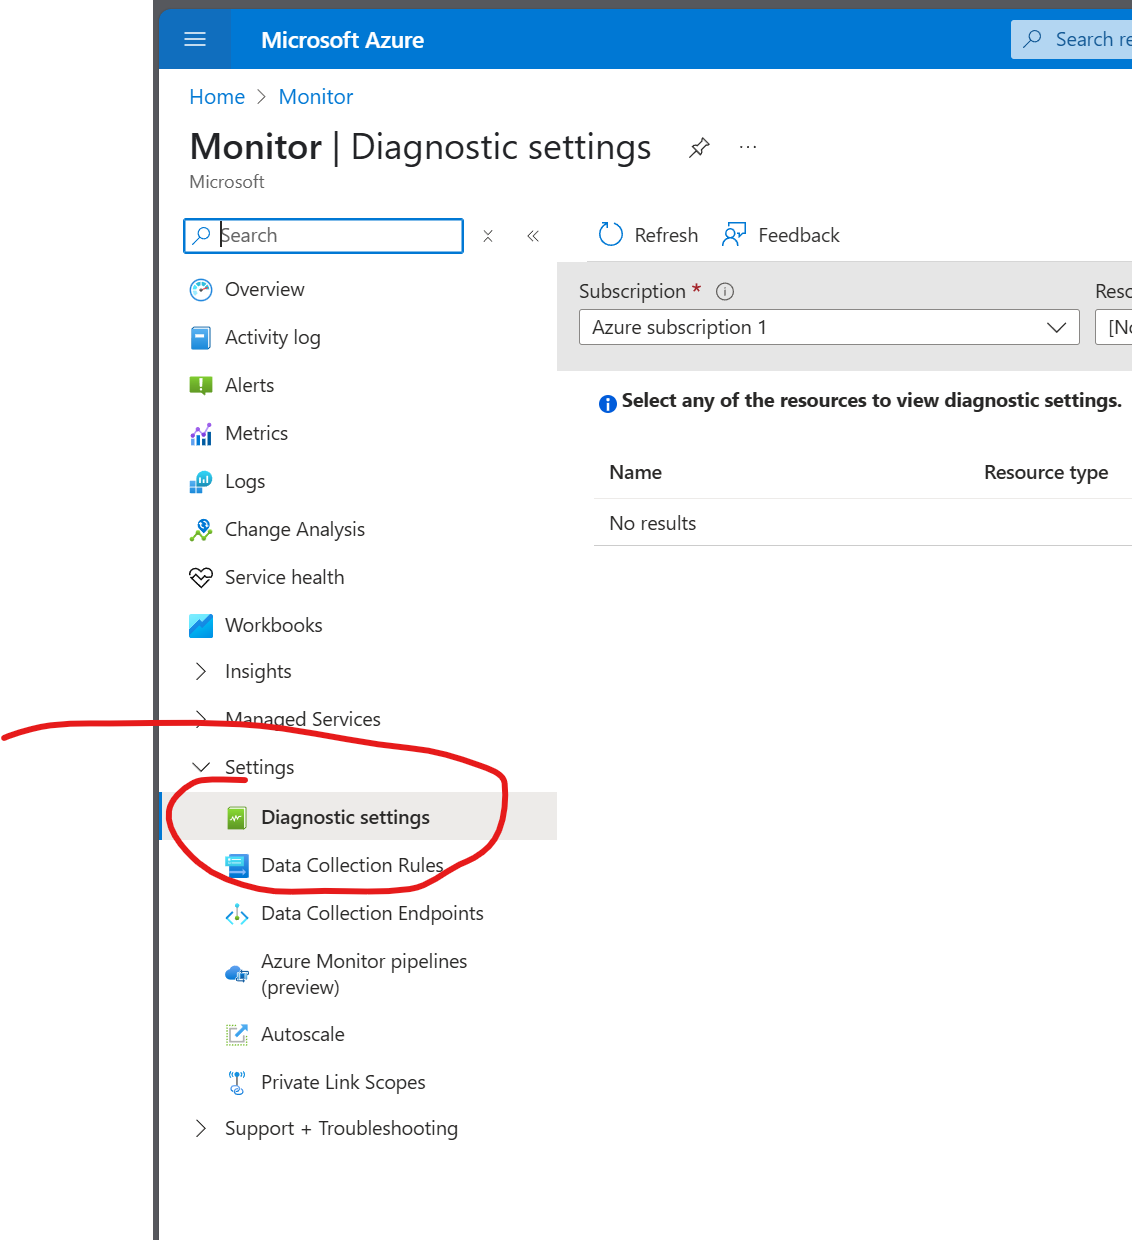Click the Feedback person icon

734,235
